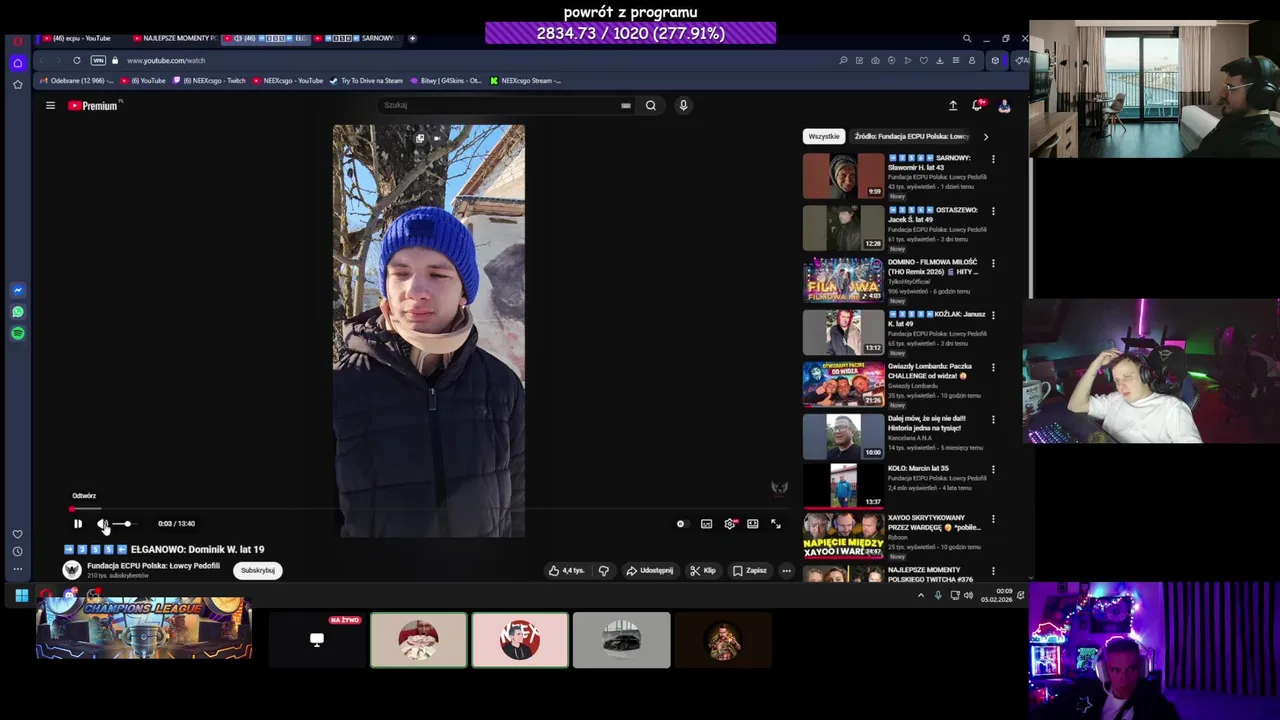Open DOMINO - FILMOWA MIŁOŚĆ video thumbnail
The height and width of the screenshot is (720, 1280).
click(843, 280)
